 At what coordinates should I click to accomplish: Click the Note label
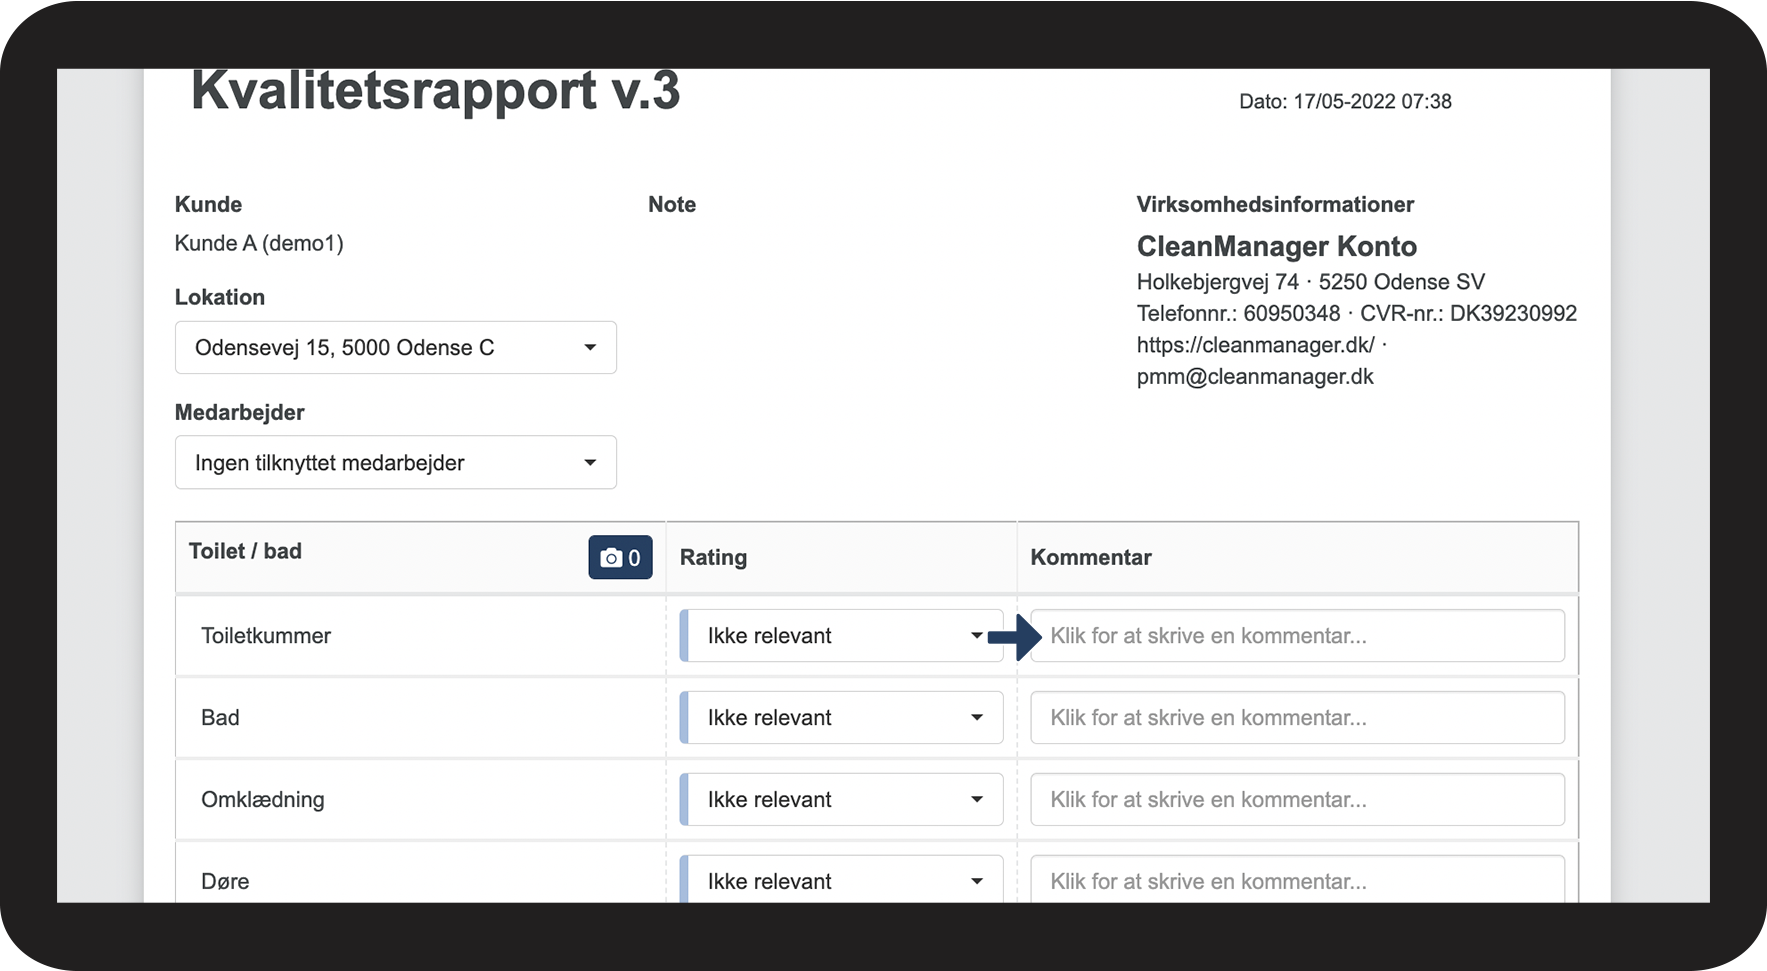(672, 205)
